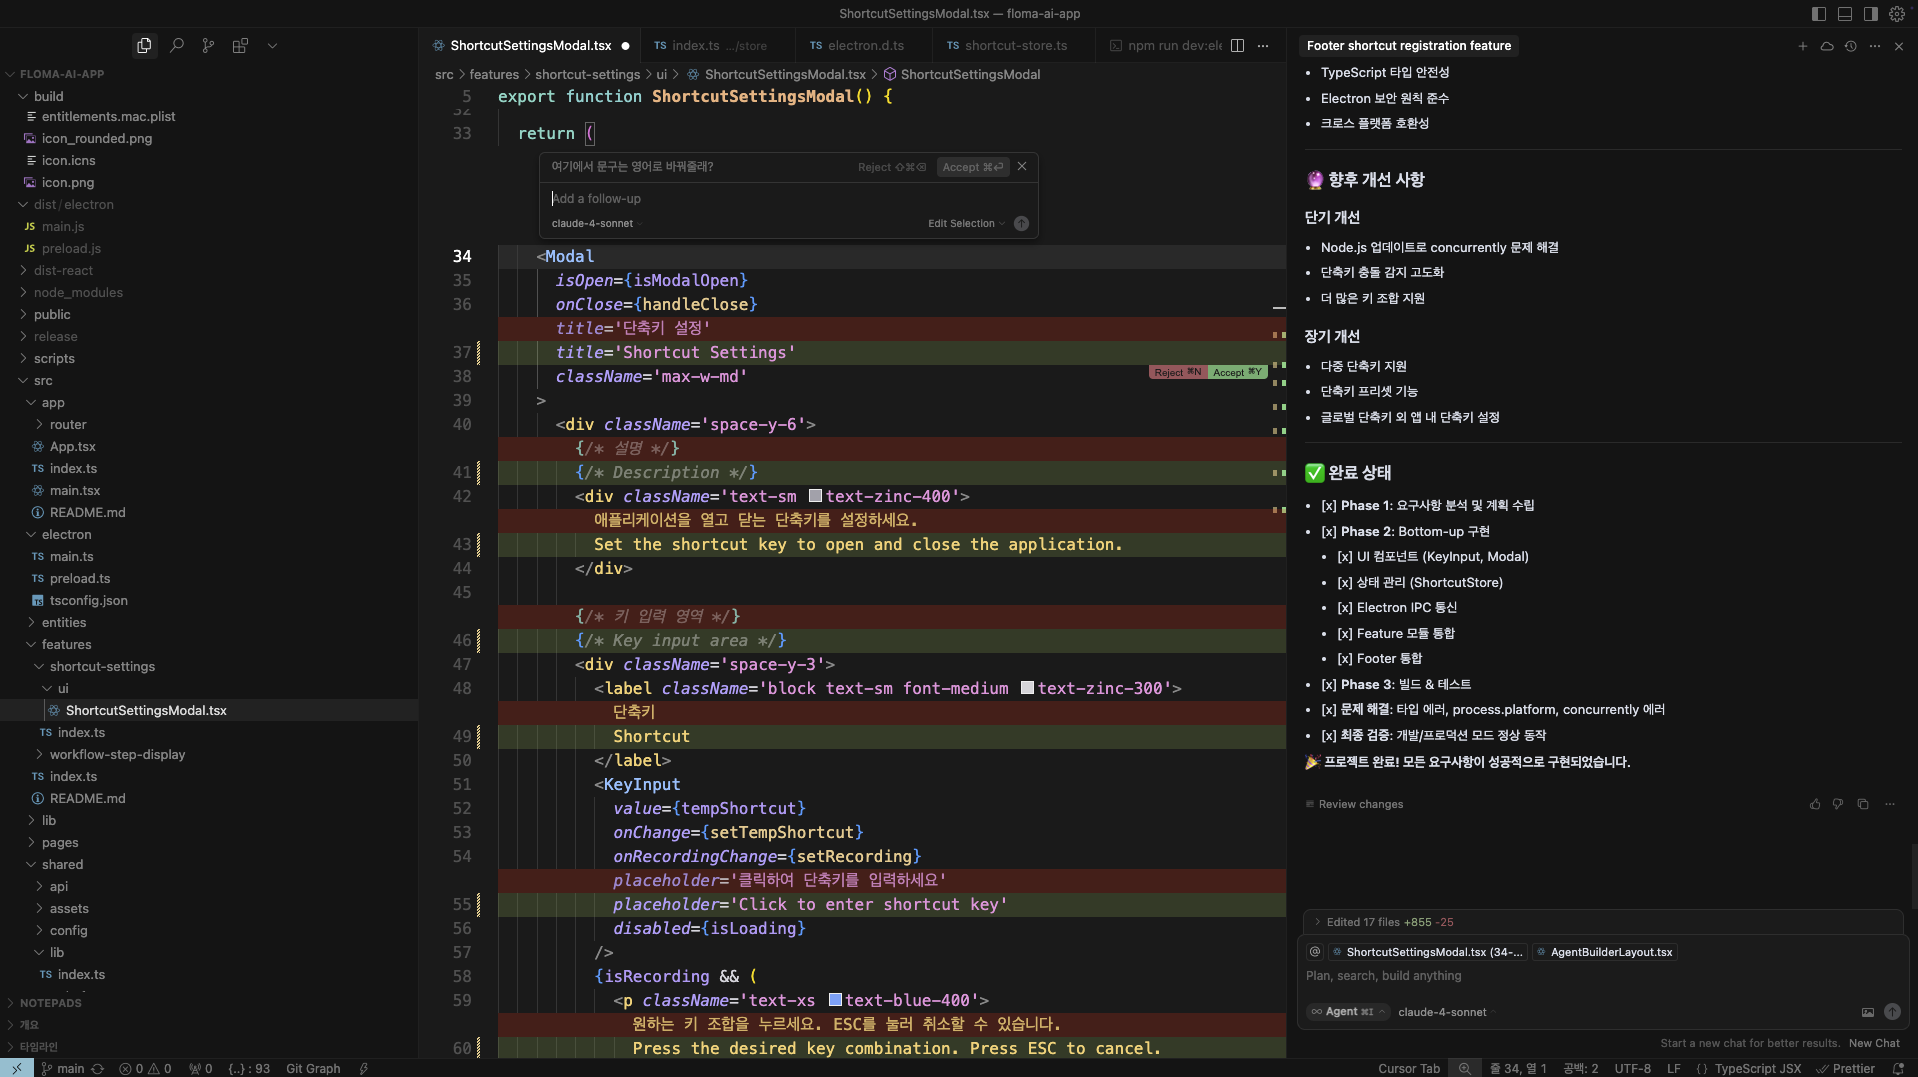Open the Explorer view icon

(144, 45)
